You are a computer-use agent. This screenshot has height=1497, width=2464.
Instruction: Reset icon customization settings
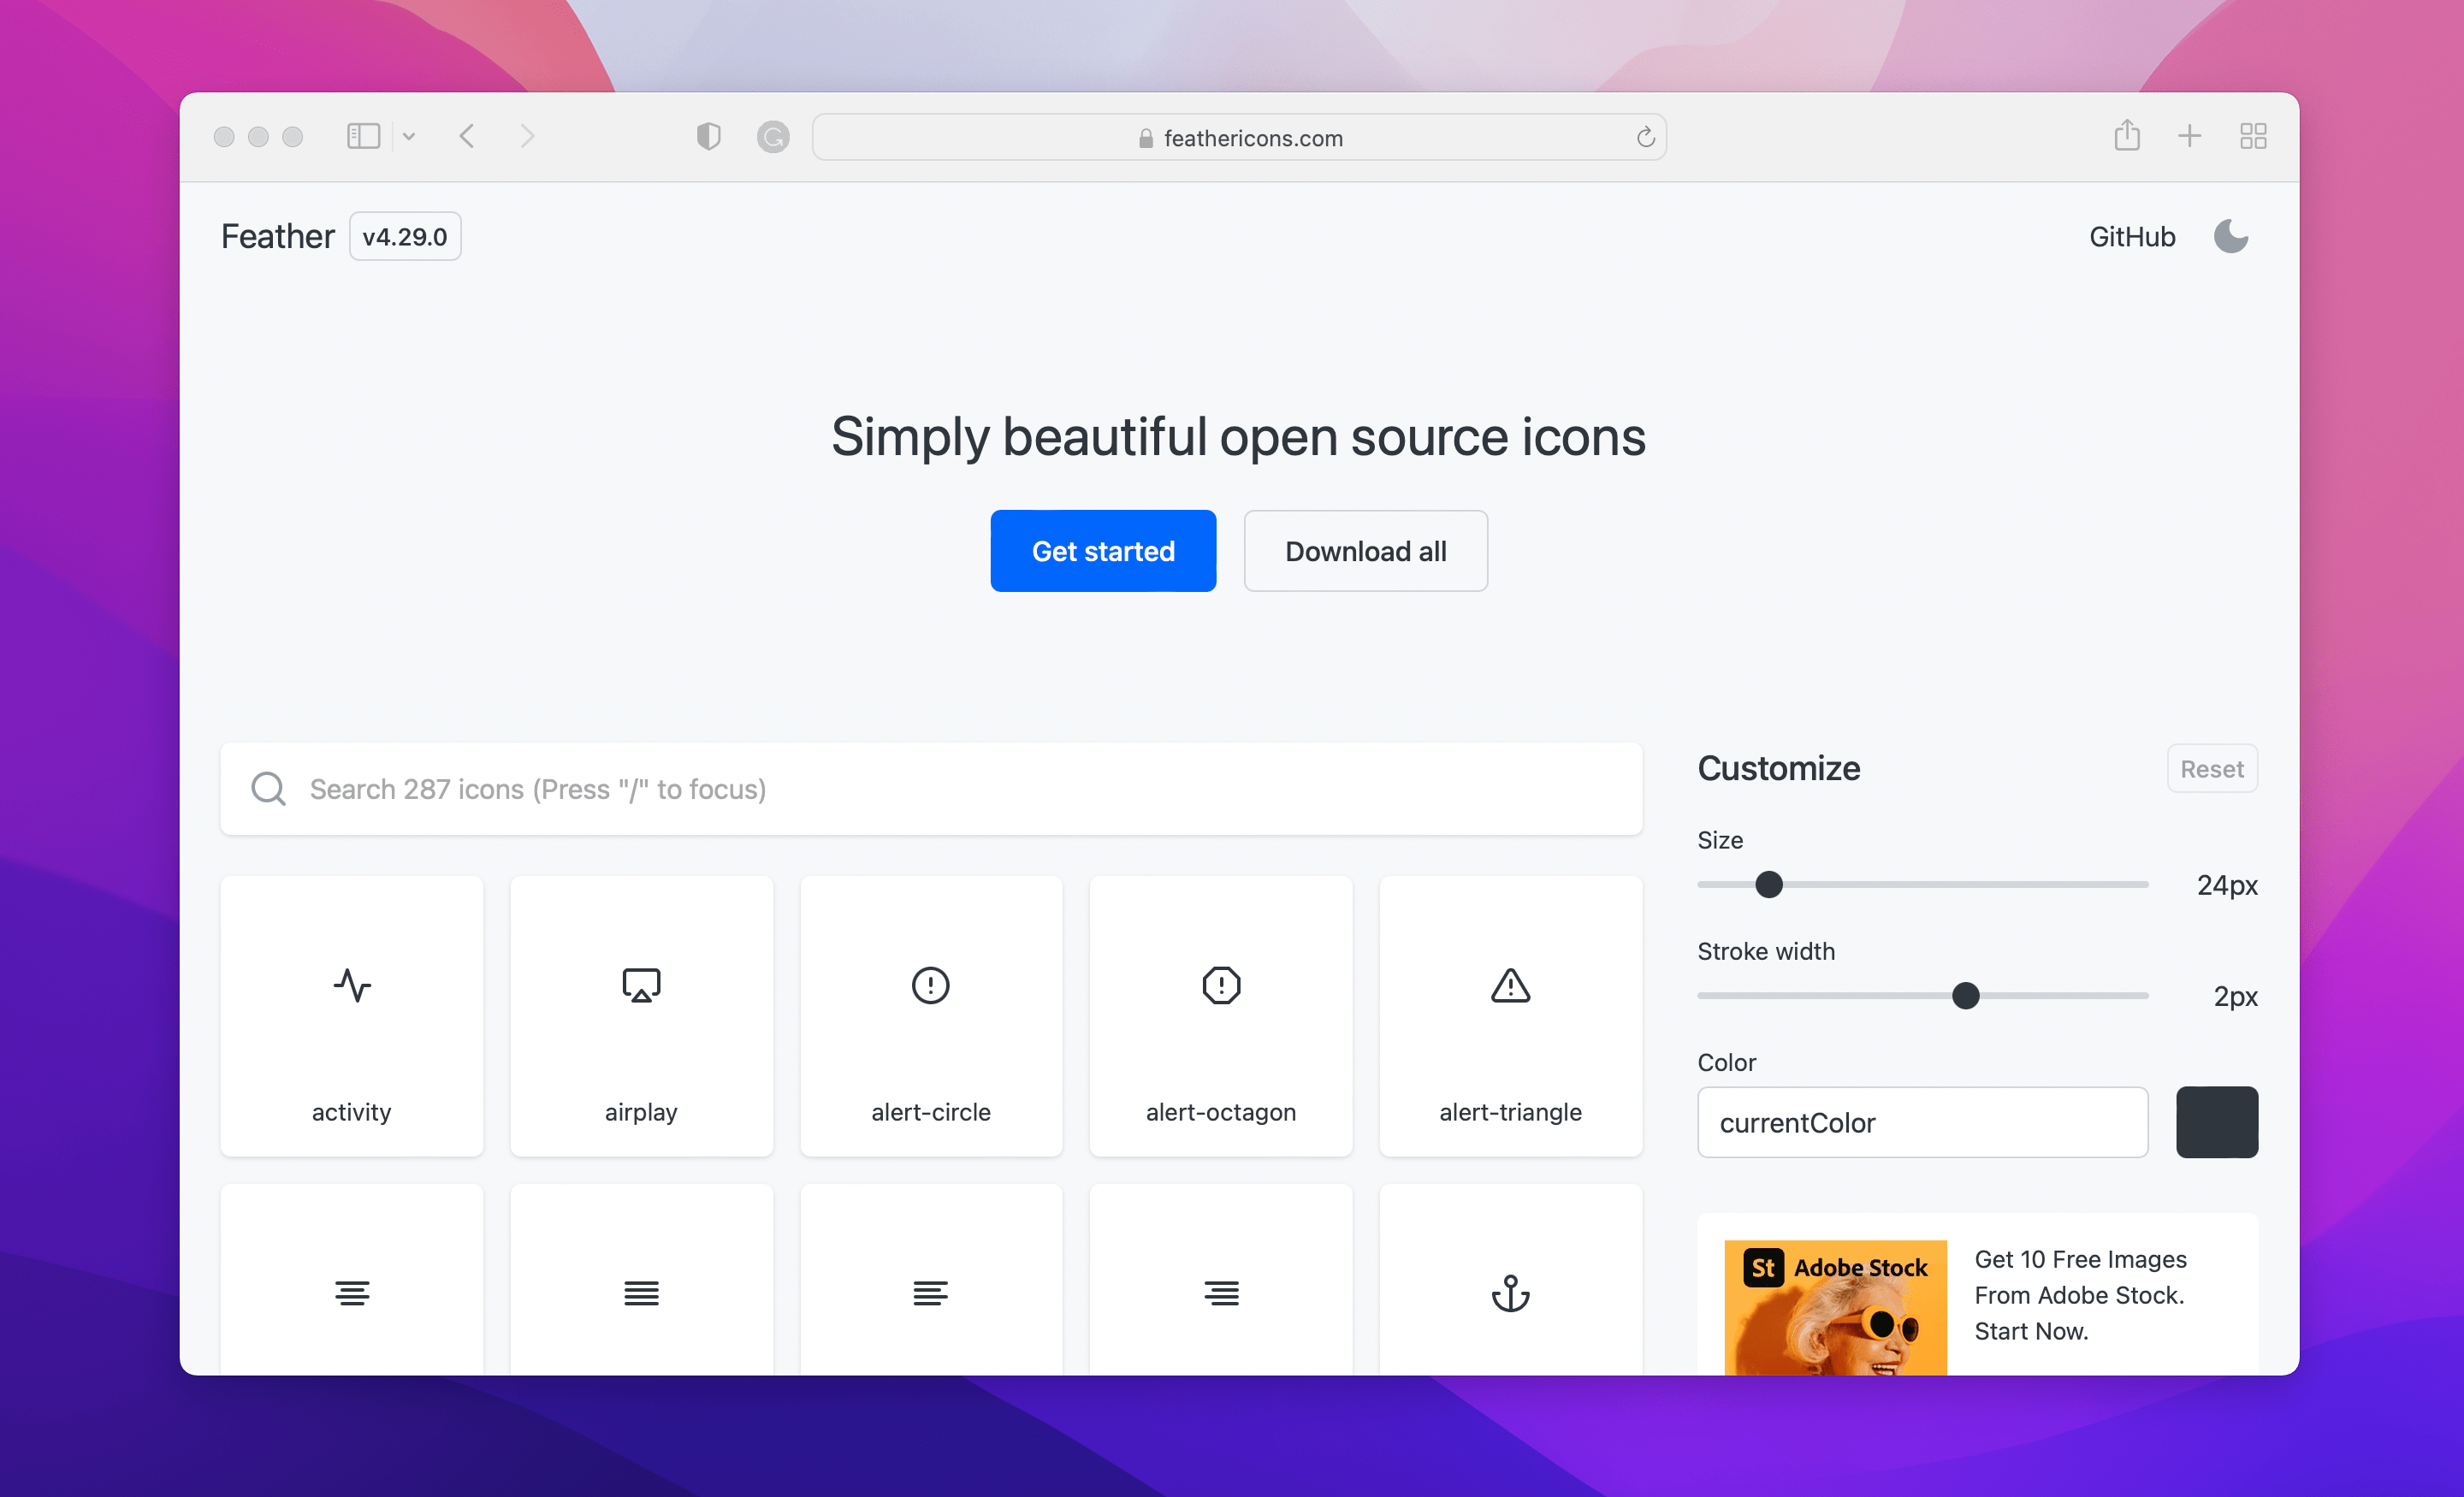(x=2212, y=769)
